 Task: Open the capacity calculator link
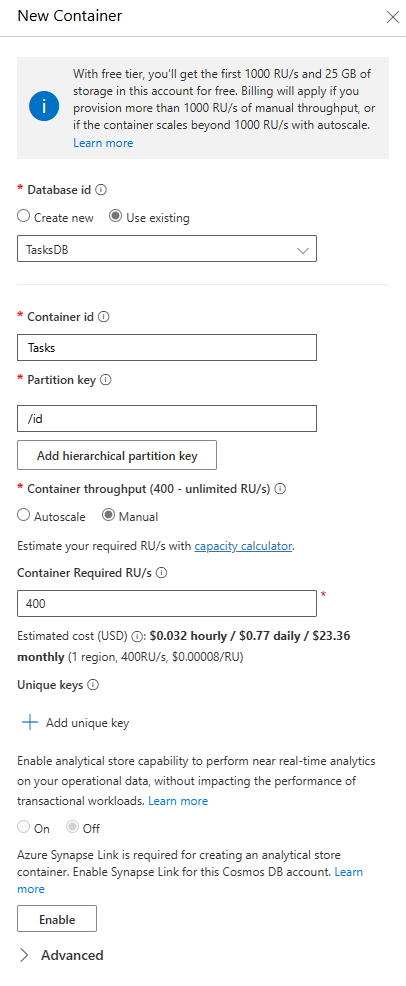pyautogui.click(x=243, y=546)
